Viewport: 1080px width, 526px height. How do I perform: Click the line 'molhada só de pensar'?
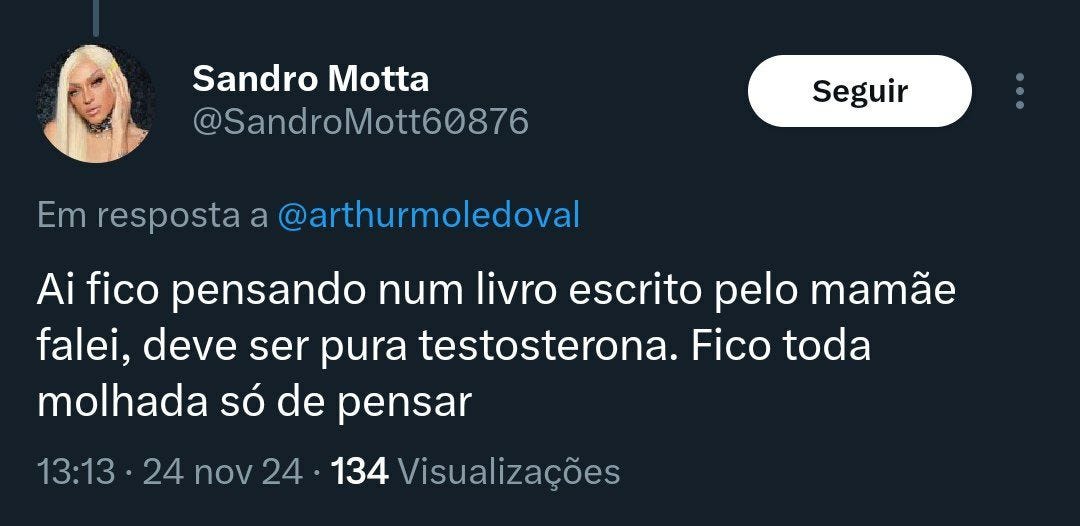click(x=254, y=403)
